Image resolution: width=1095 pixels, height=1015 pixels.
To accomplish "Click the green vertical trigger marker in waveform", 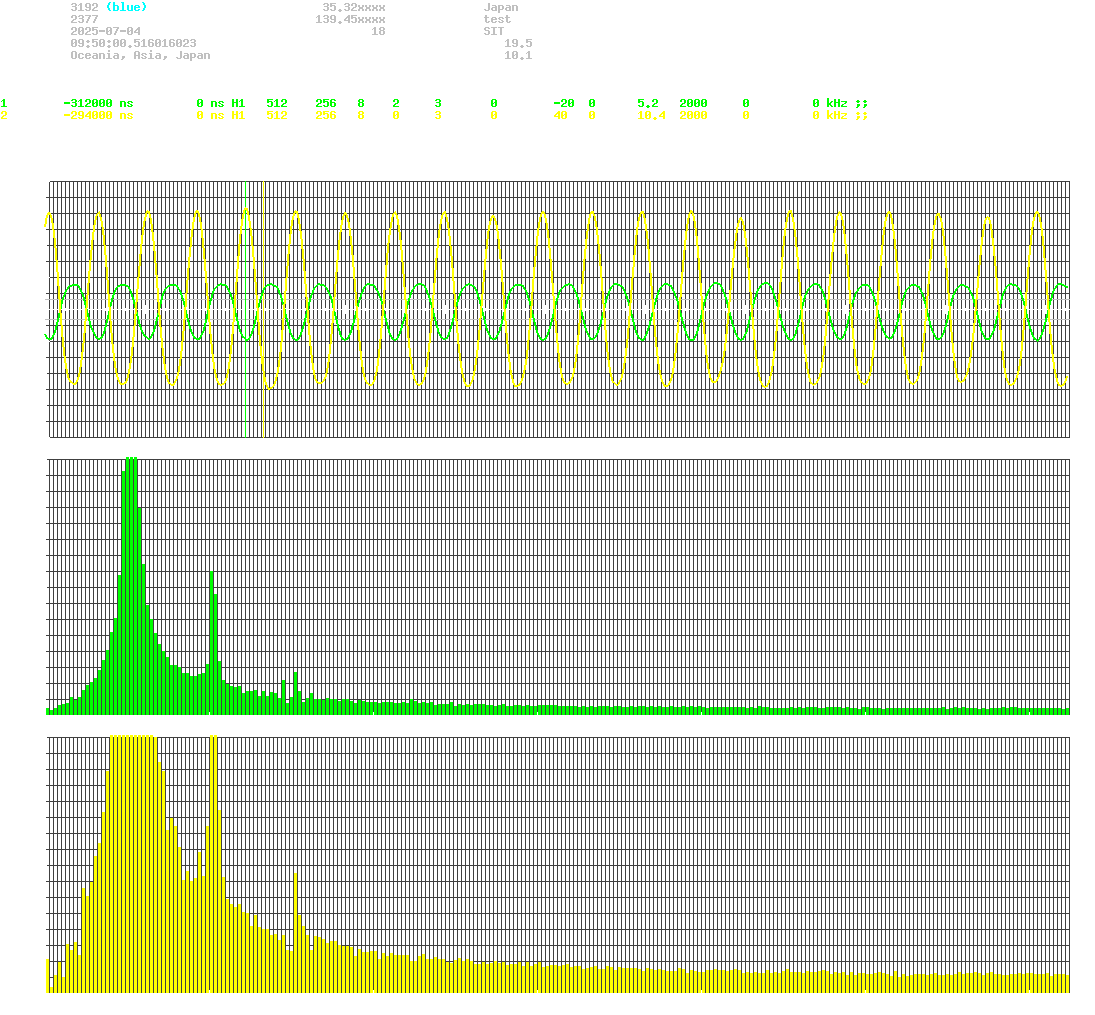I will point(246,309).
